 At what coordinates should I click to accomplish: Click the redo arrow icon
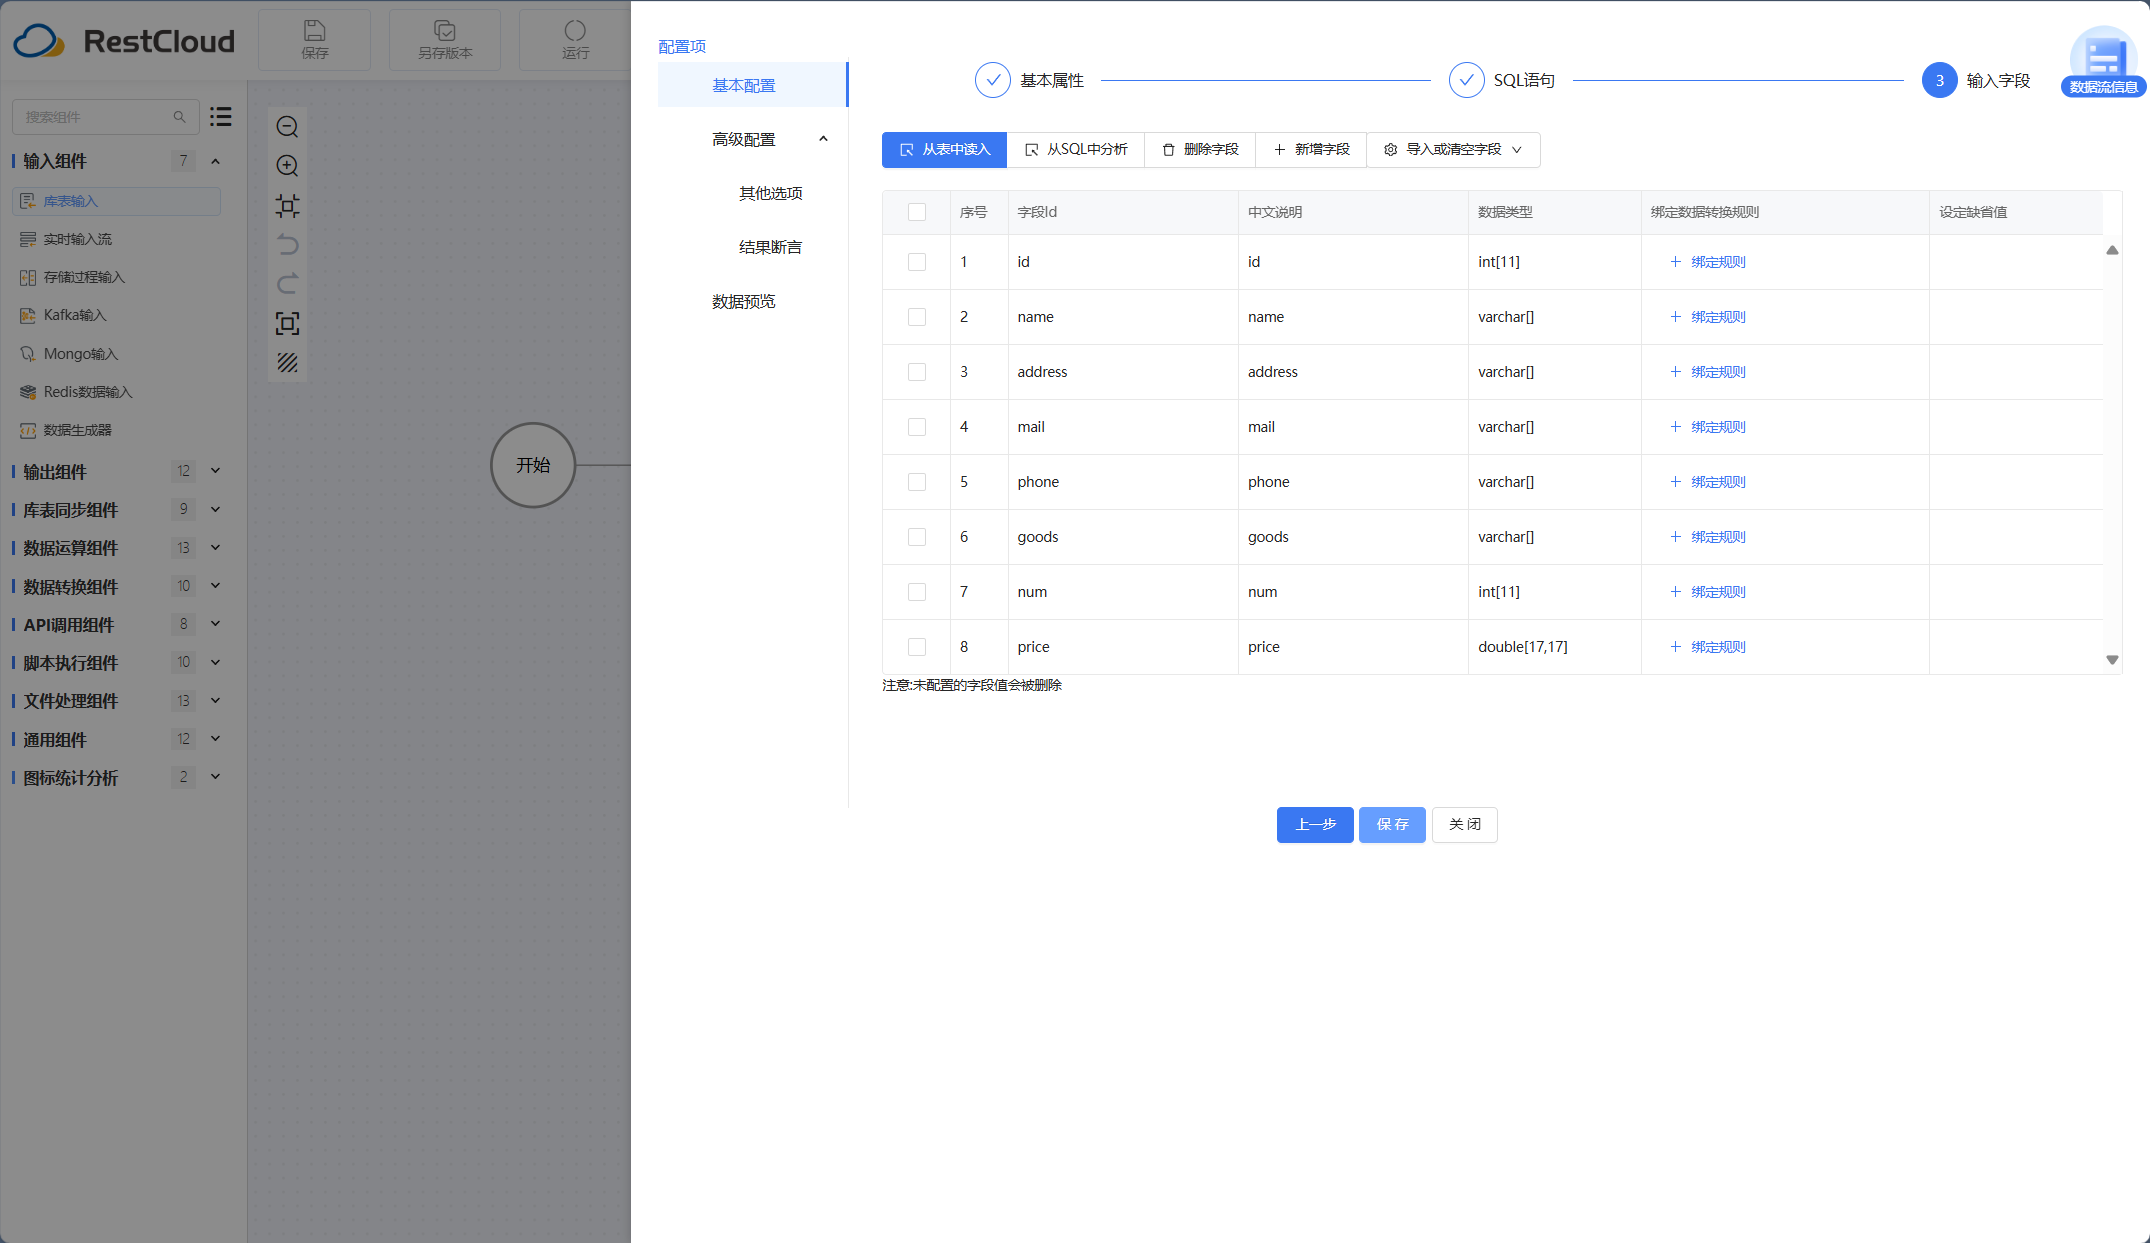point(287,284)
